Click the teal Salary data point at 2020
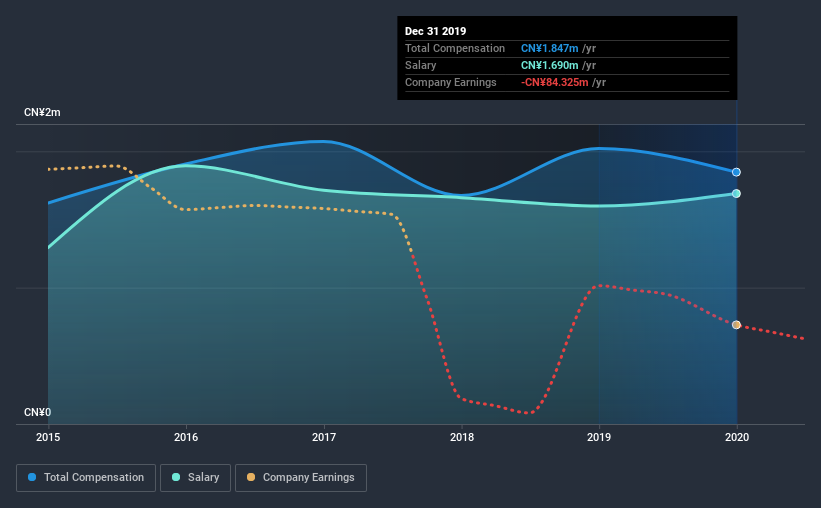Viewport: 821px width, 508px height. pyautogui.click(x=736, y=194)
